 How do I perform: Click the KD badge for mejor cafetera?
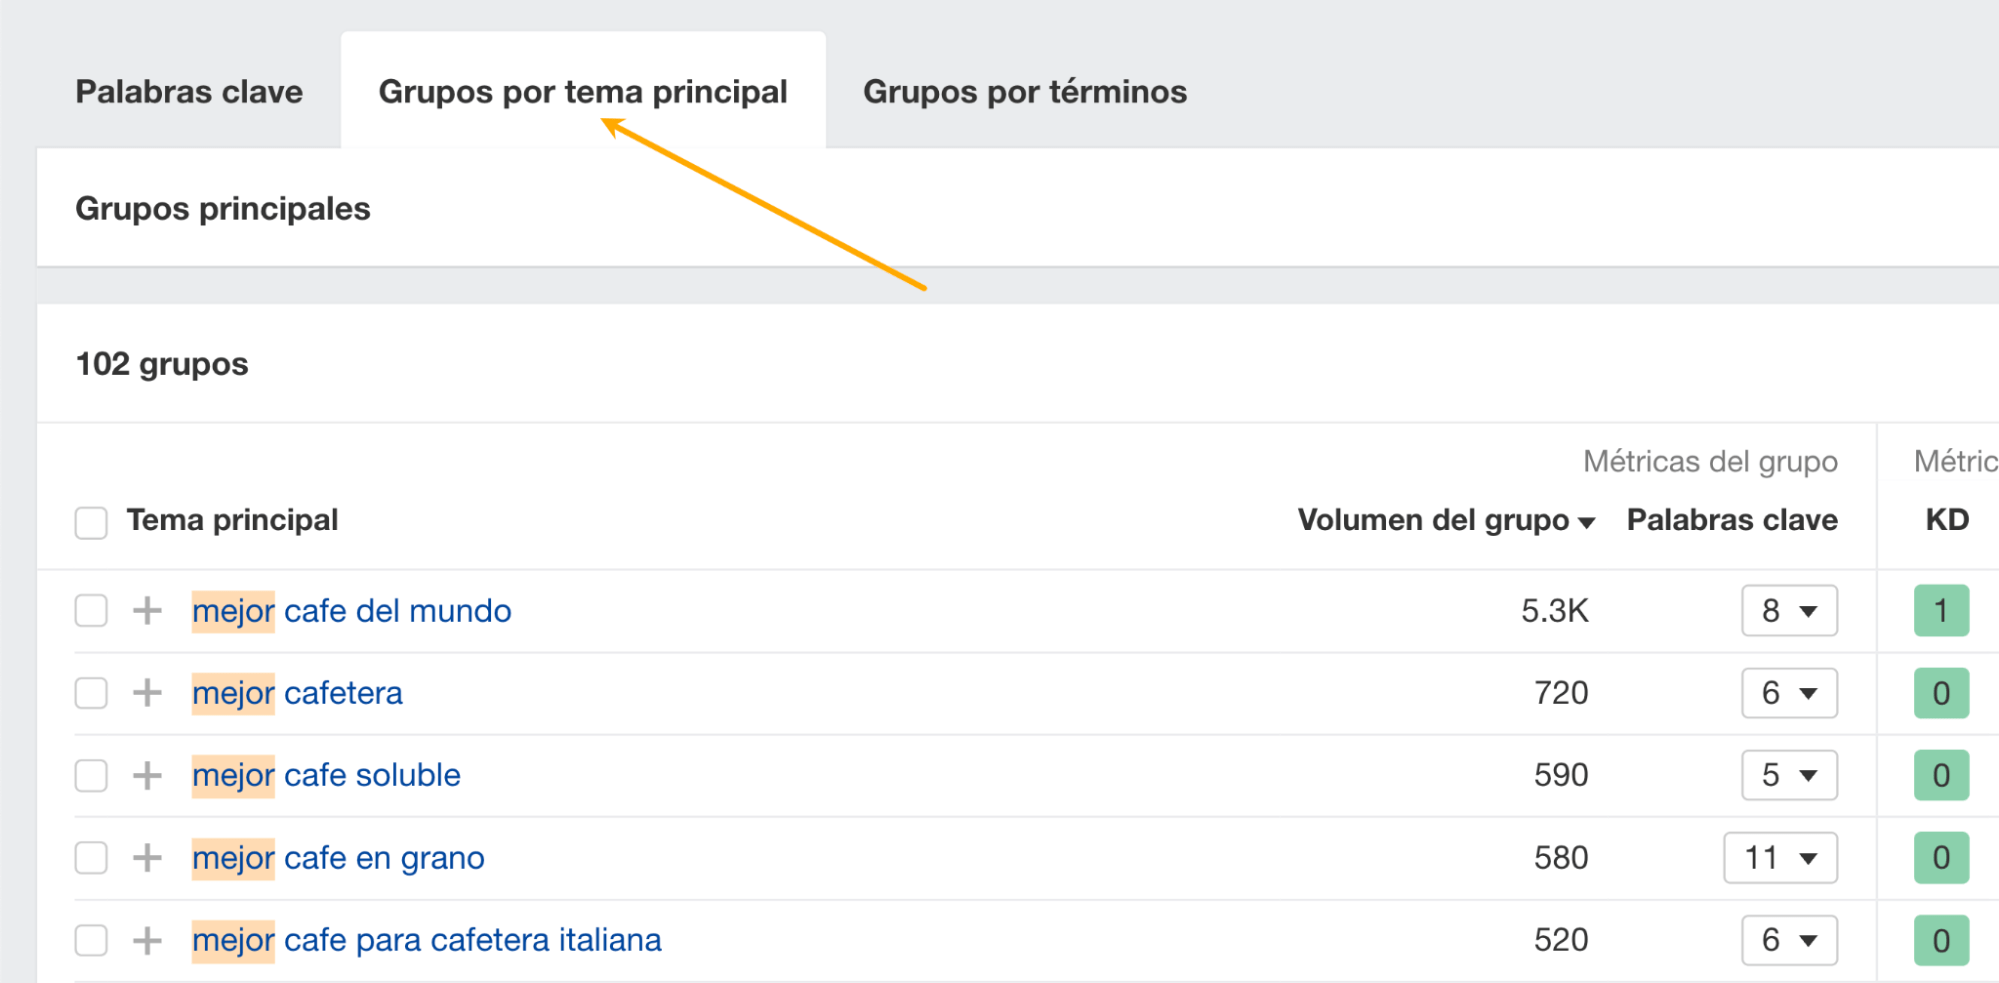point(1940,692)
